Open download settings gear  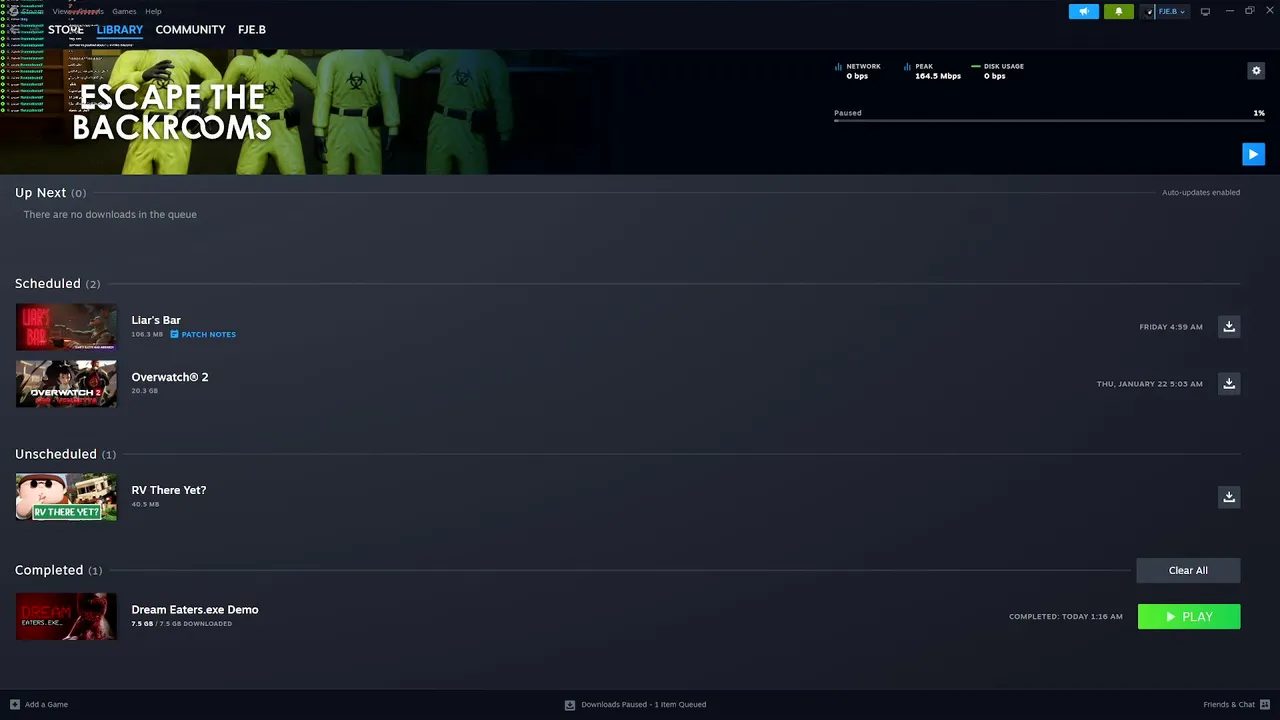(1256, 70)
